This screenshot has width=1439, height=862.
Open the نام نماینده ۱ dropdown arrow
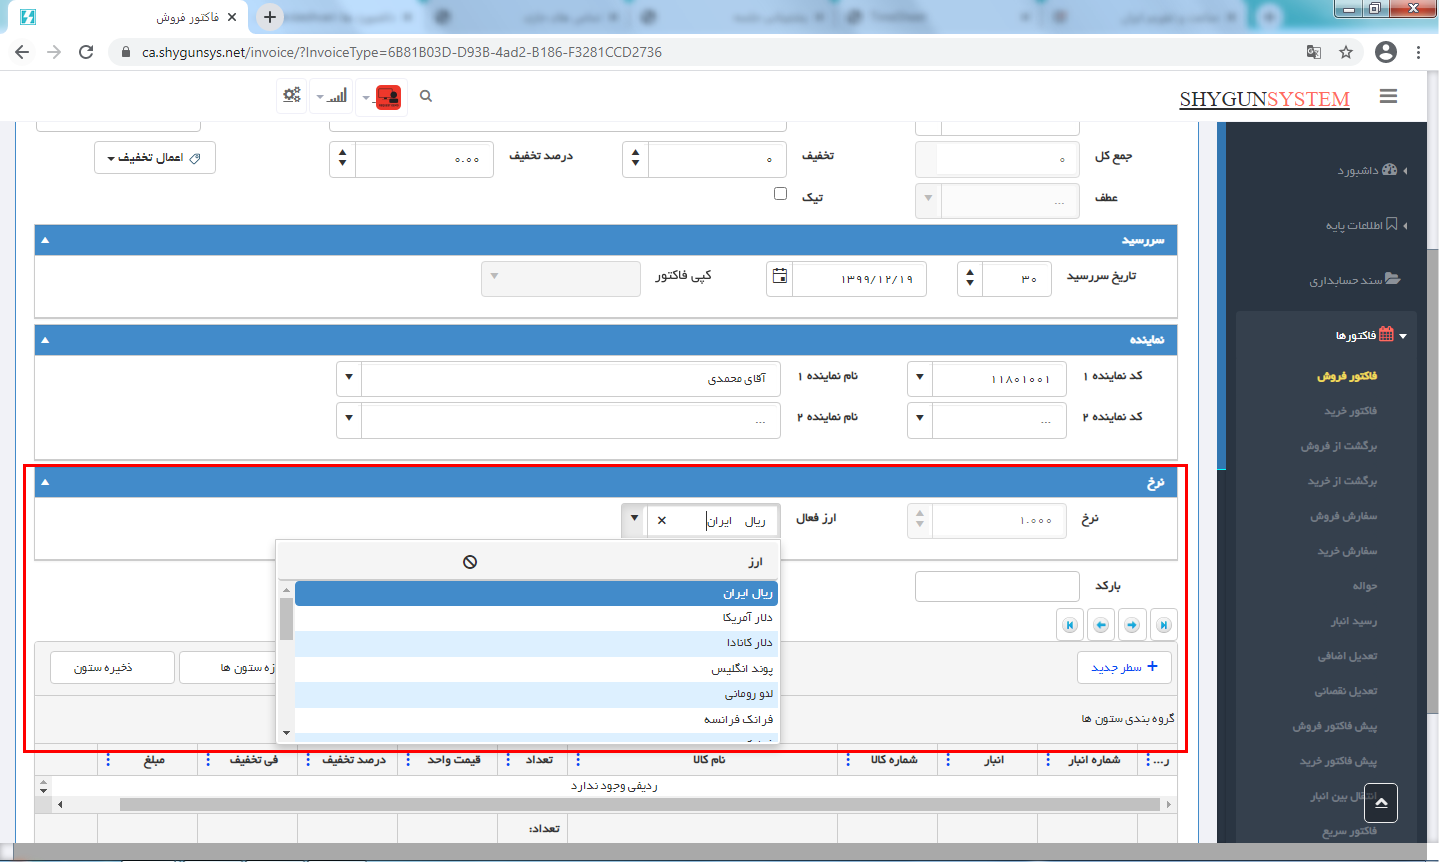(x=349, y=378)
